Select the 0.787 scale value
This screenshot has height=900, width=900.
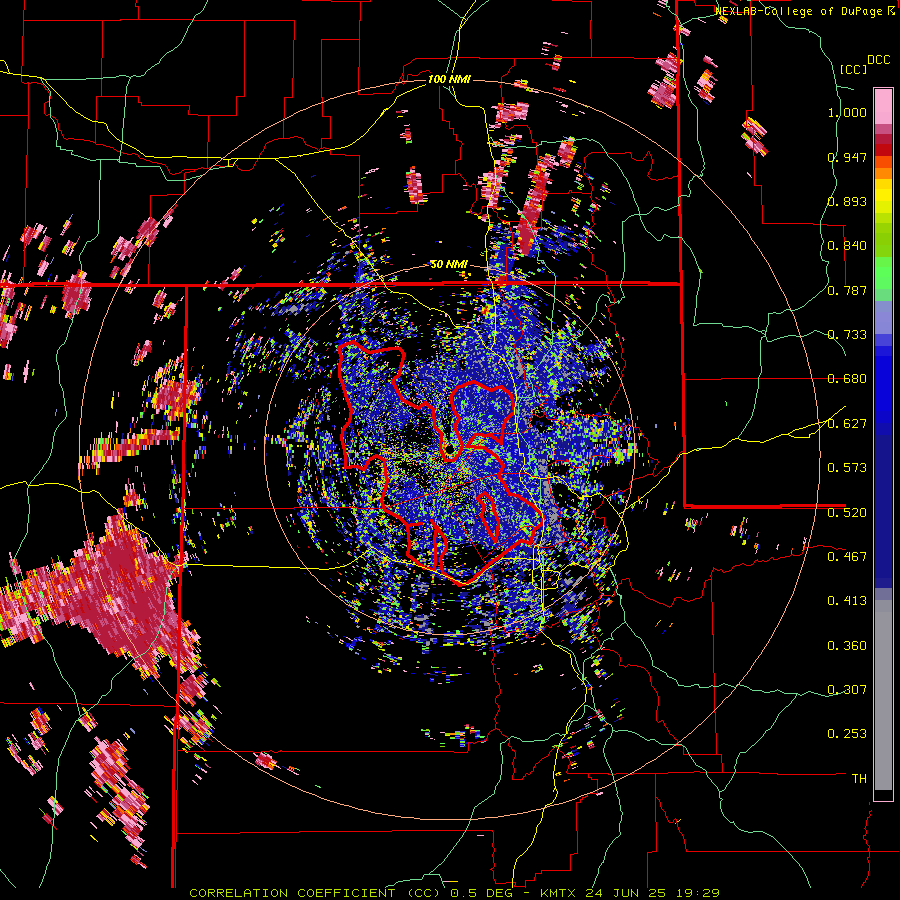847,290
